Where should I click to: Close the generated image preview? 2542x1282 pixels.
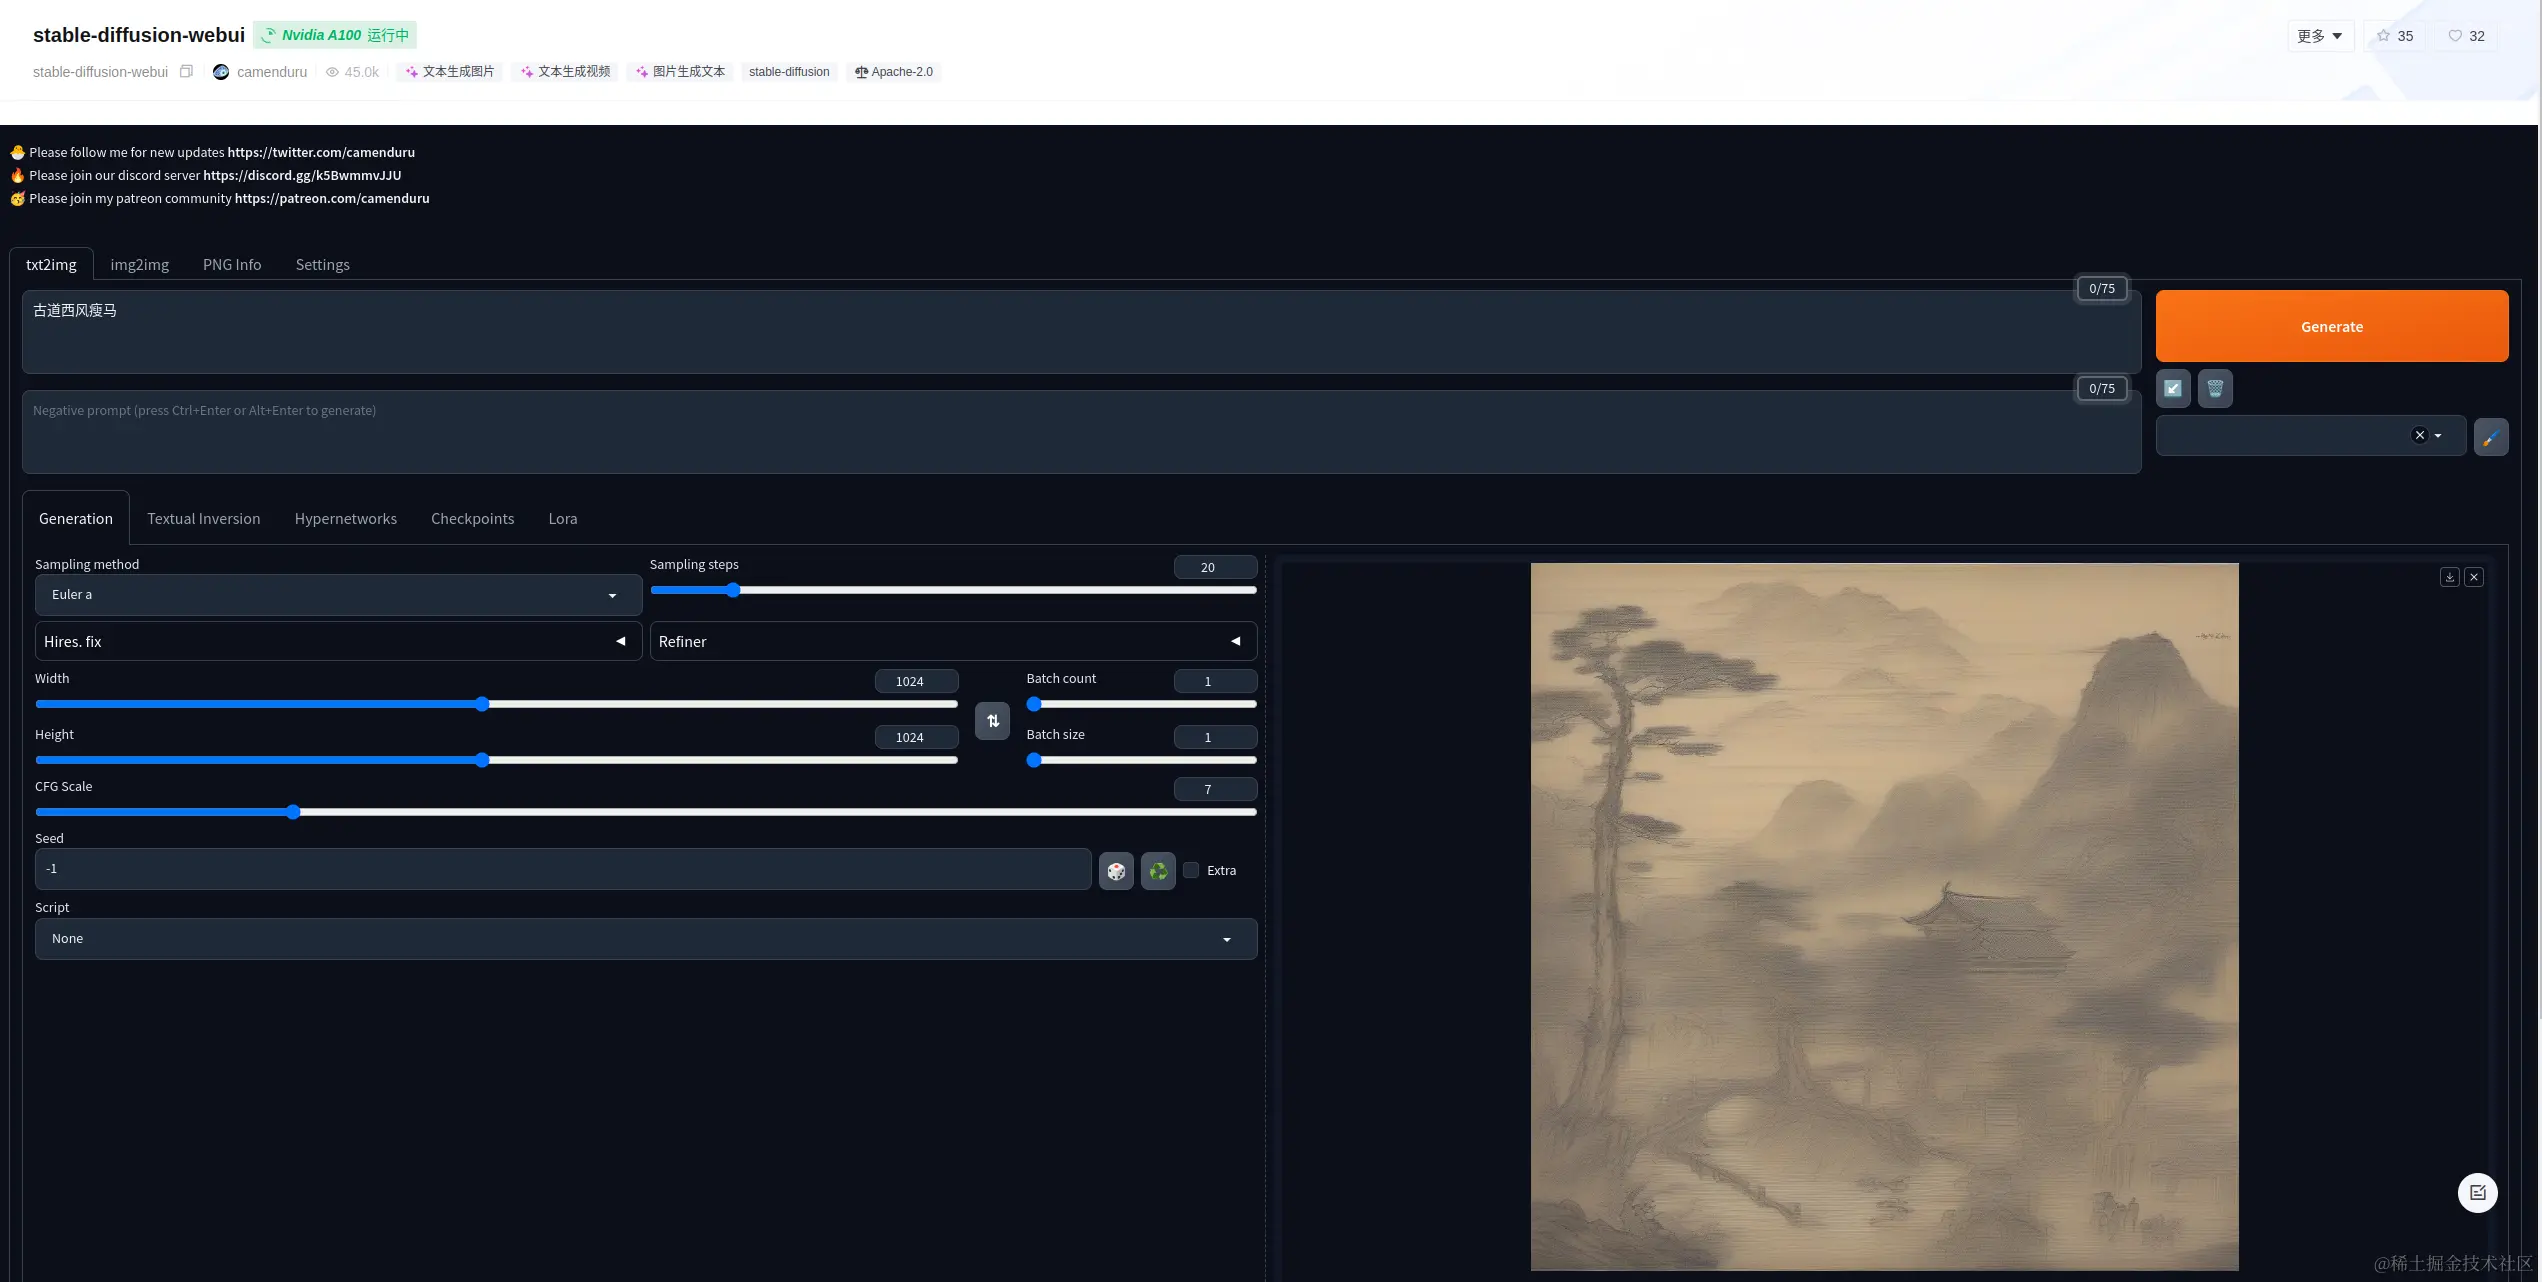pos(2474,577)
